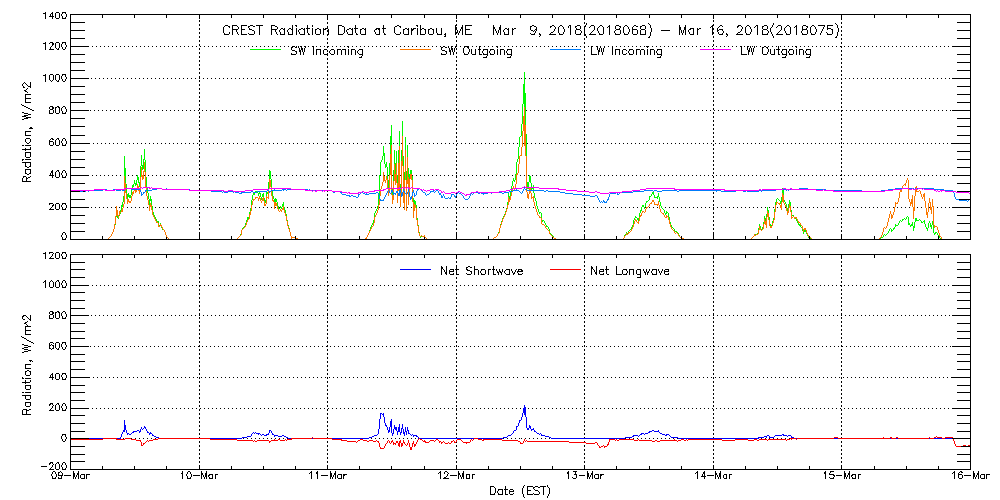Click the 14-Mar date label on x-axis
Screen dimensions: 1000x500
pos(713,477)
